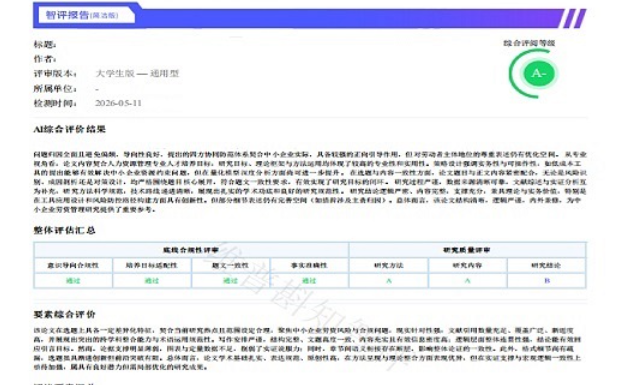Click the green A- overall grade badge

[x=539, y=73]
